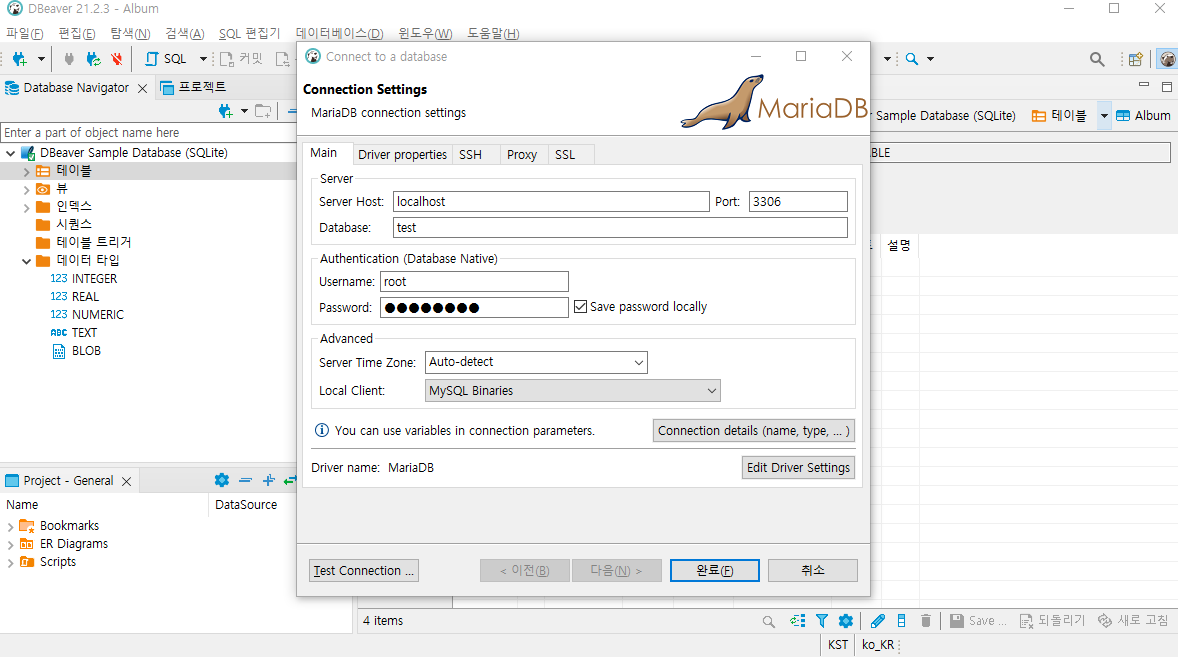Click the collapse all minus icon in Project panel
The image size is (1178, 657).
click(245, 480)
